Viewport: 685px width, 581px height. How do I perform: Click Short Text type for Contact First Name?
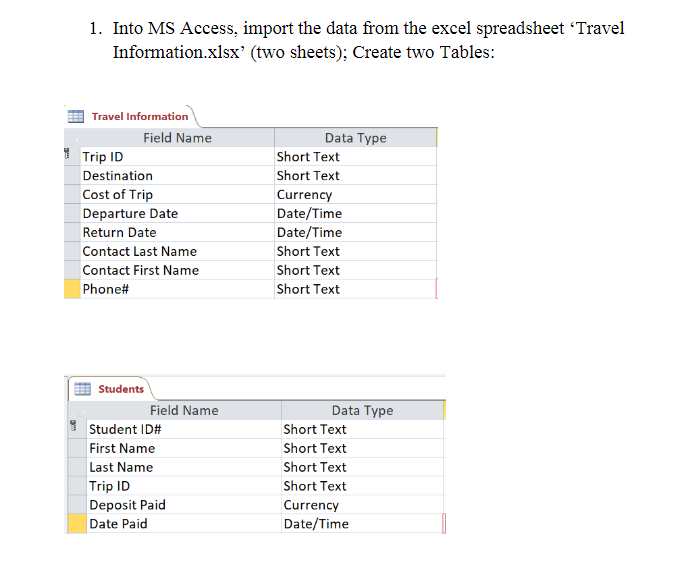pos(356,270)
